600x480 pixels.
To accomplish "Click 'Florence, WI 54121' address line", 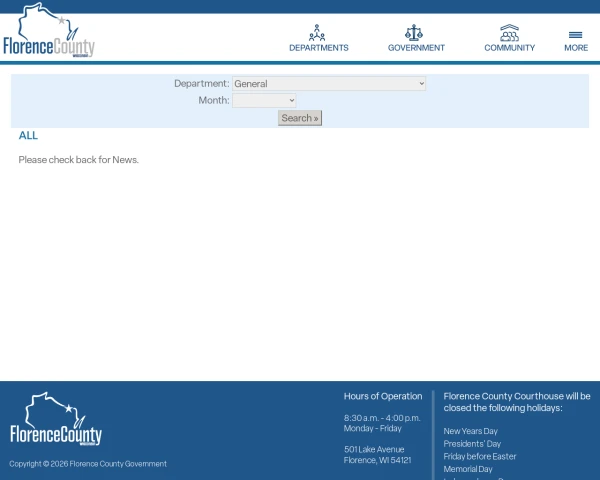I will 377,460.
